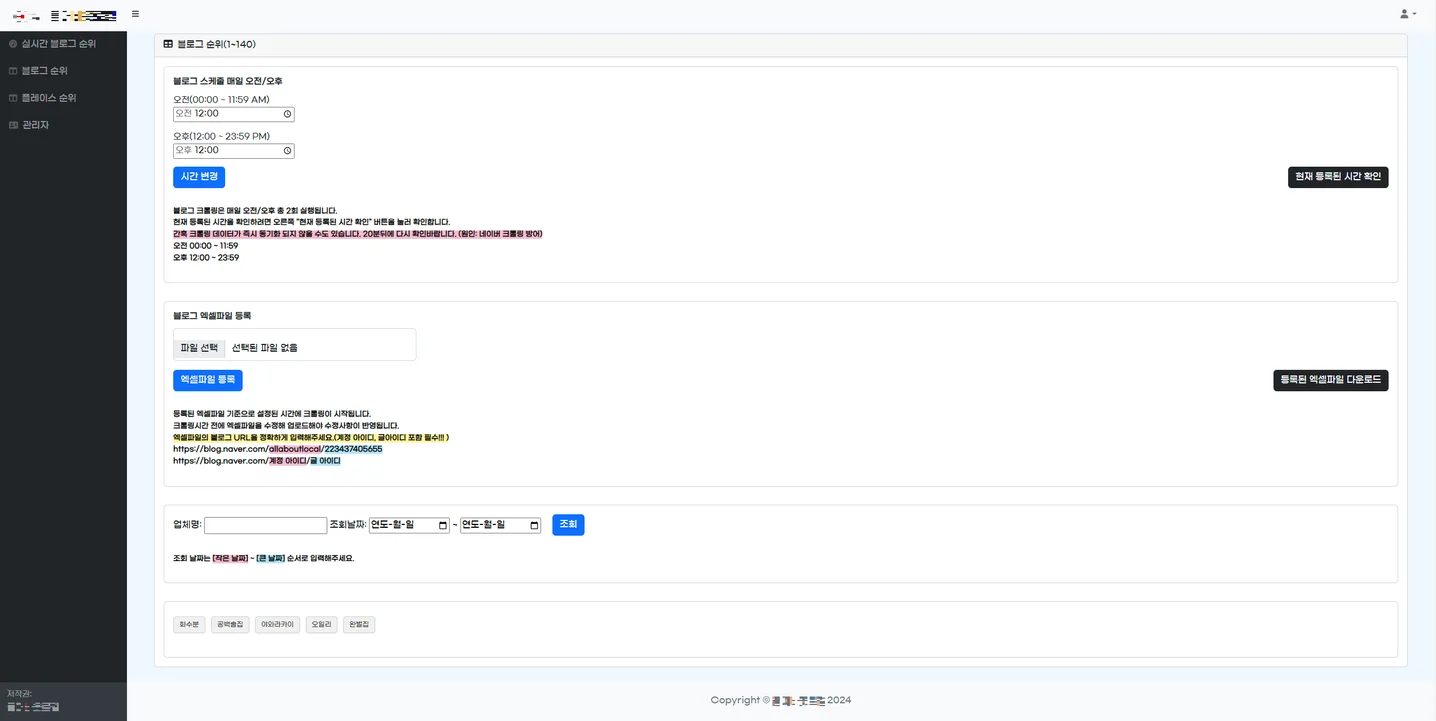Click the 오전 time input field
This screenshot has width=1436, height=721.
(x=233, y=114)
